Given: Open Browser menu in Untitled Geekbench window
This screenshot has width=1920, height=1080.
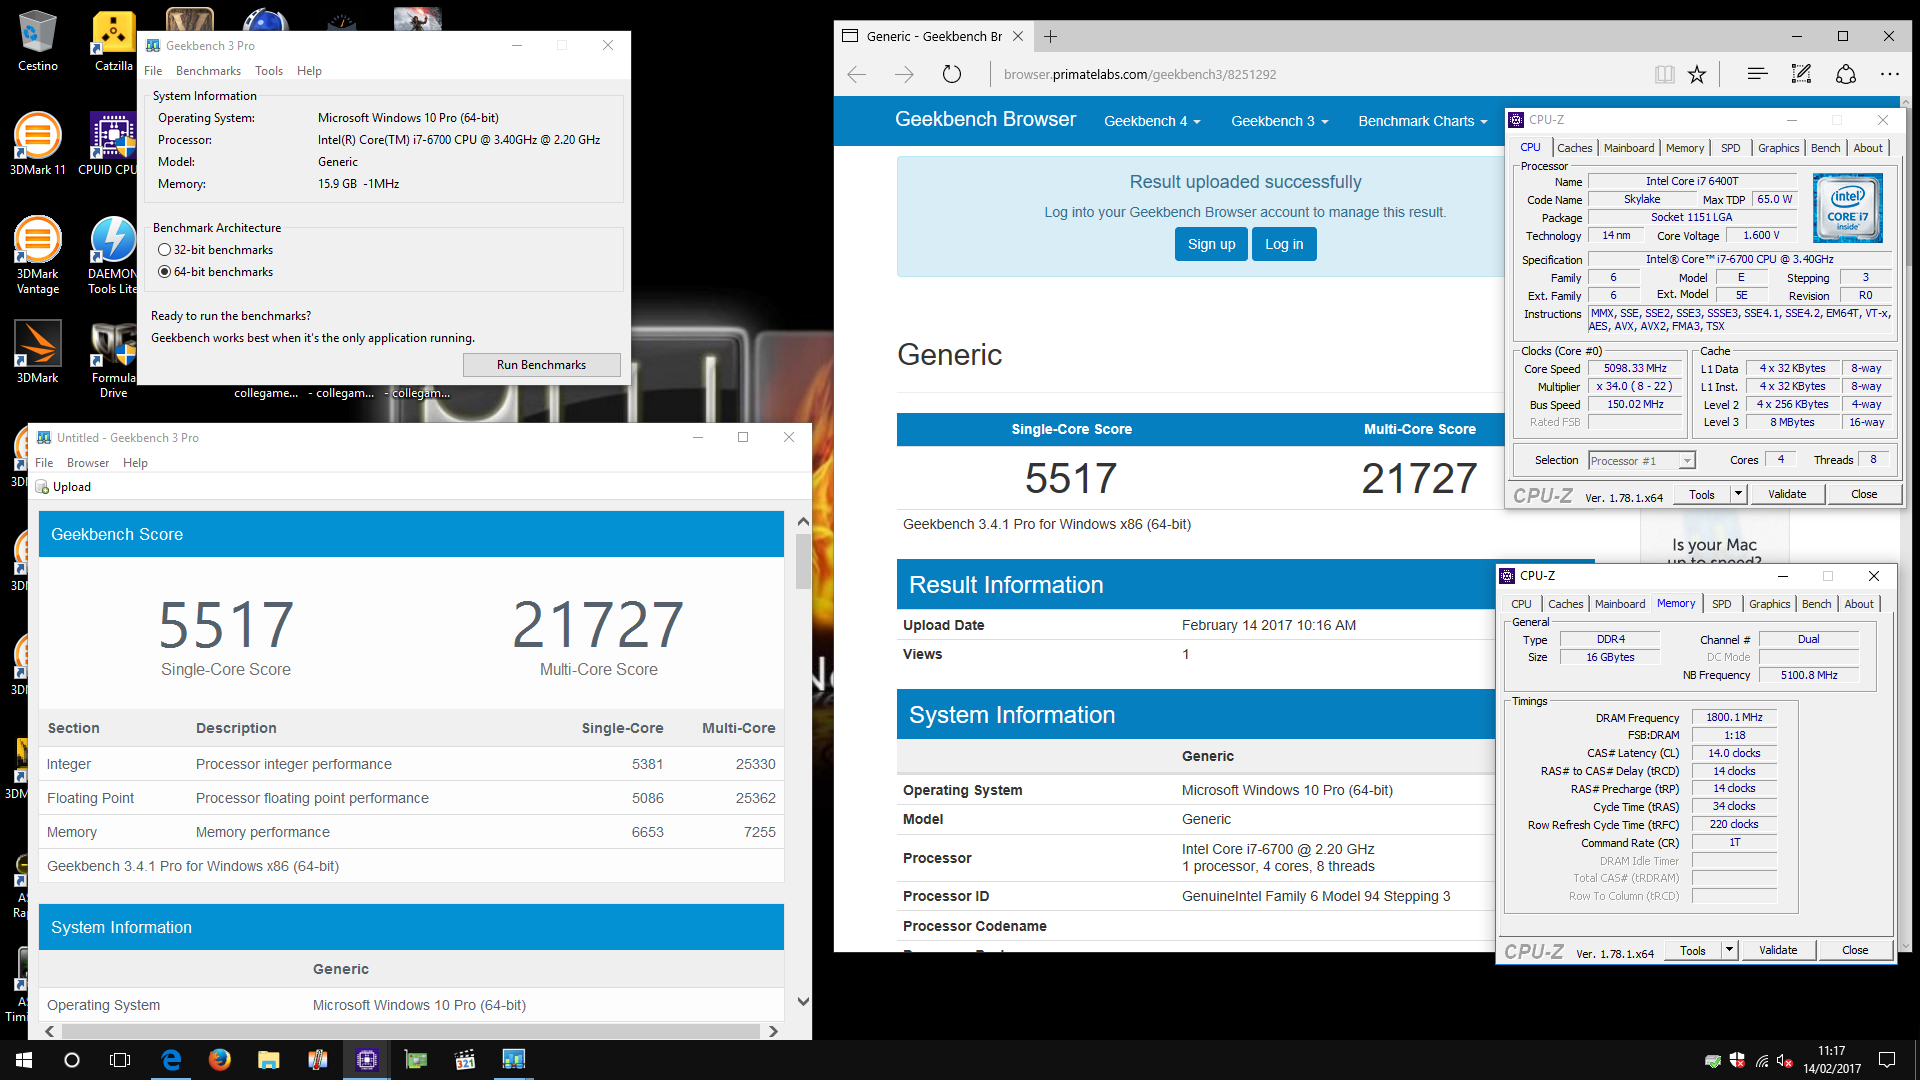Looking at the screenshot, I should [88, 463].
